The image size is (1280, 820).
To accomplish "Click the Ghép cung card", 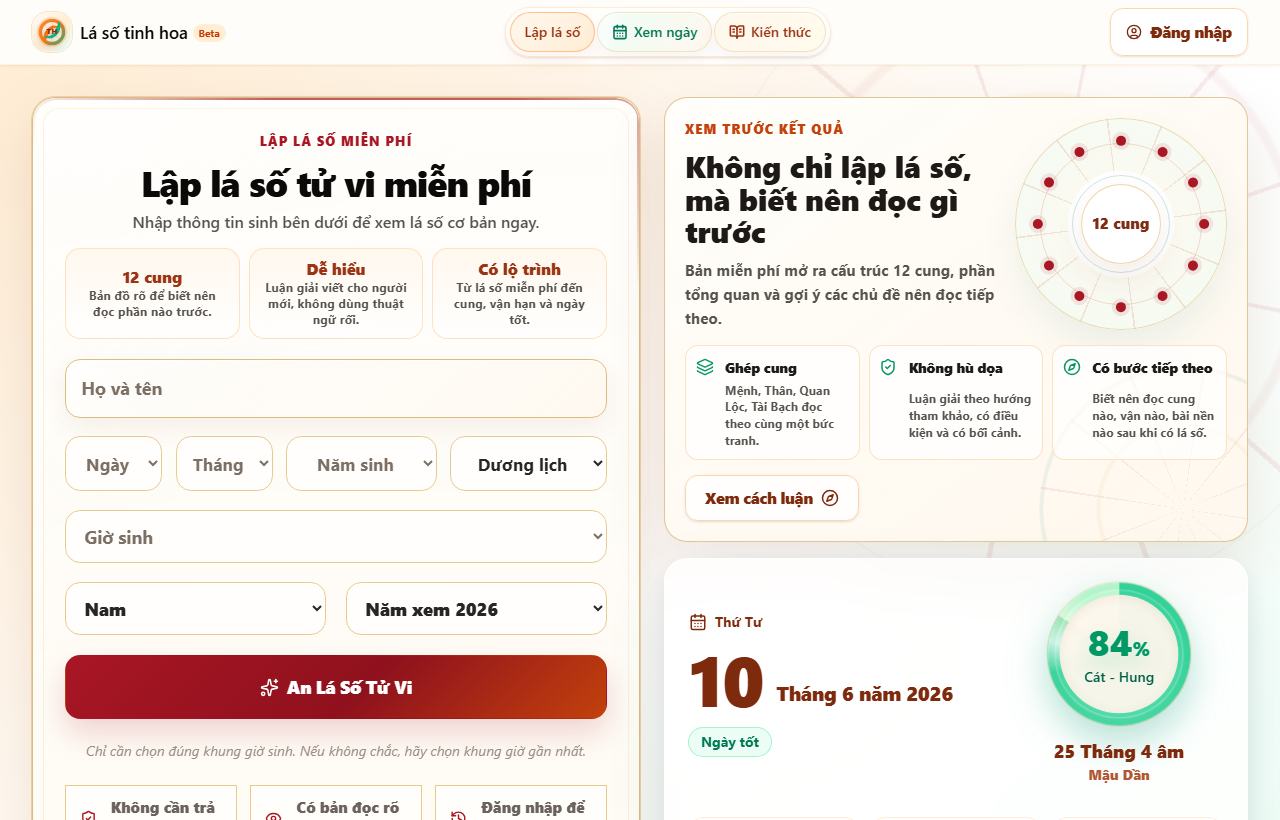I will pos(772,402).
